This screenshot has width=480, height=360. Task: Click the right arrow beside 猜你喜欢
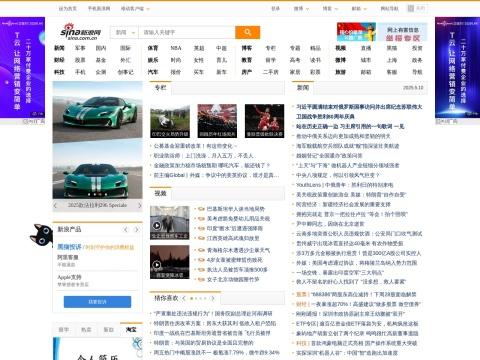tap(213, 298)
